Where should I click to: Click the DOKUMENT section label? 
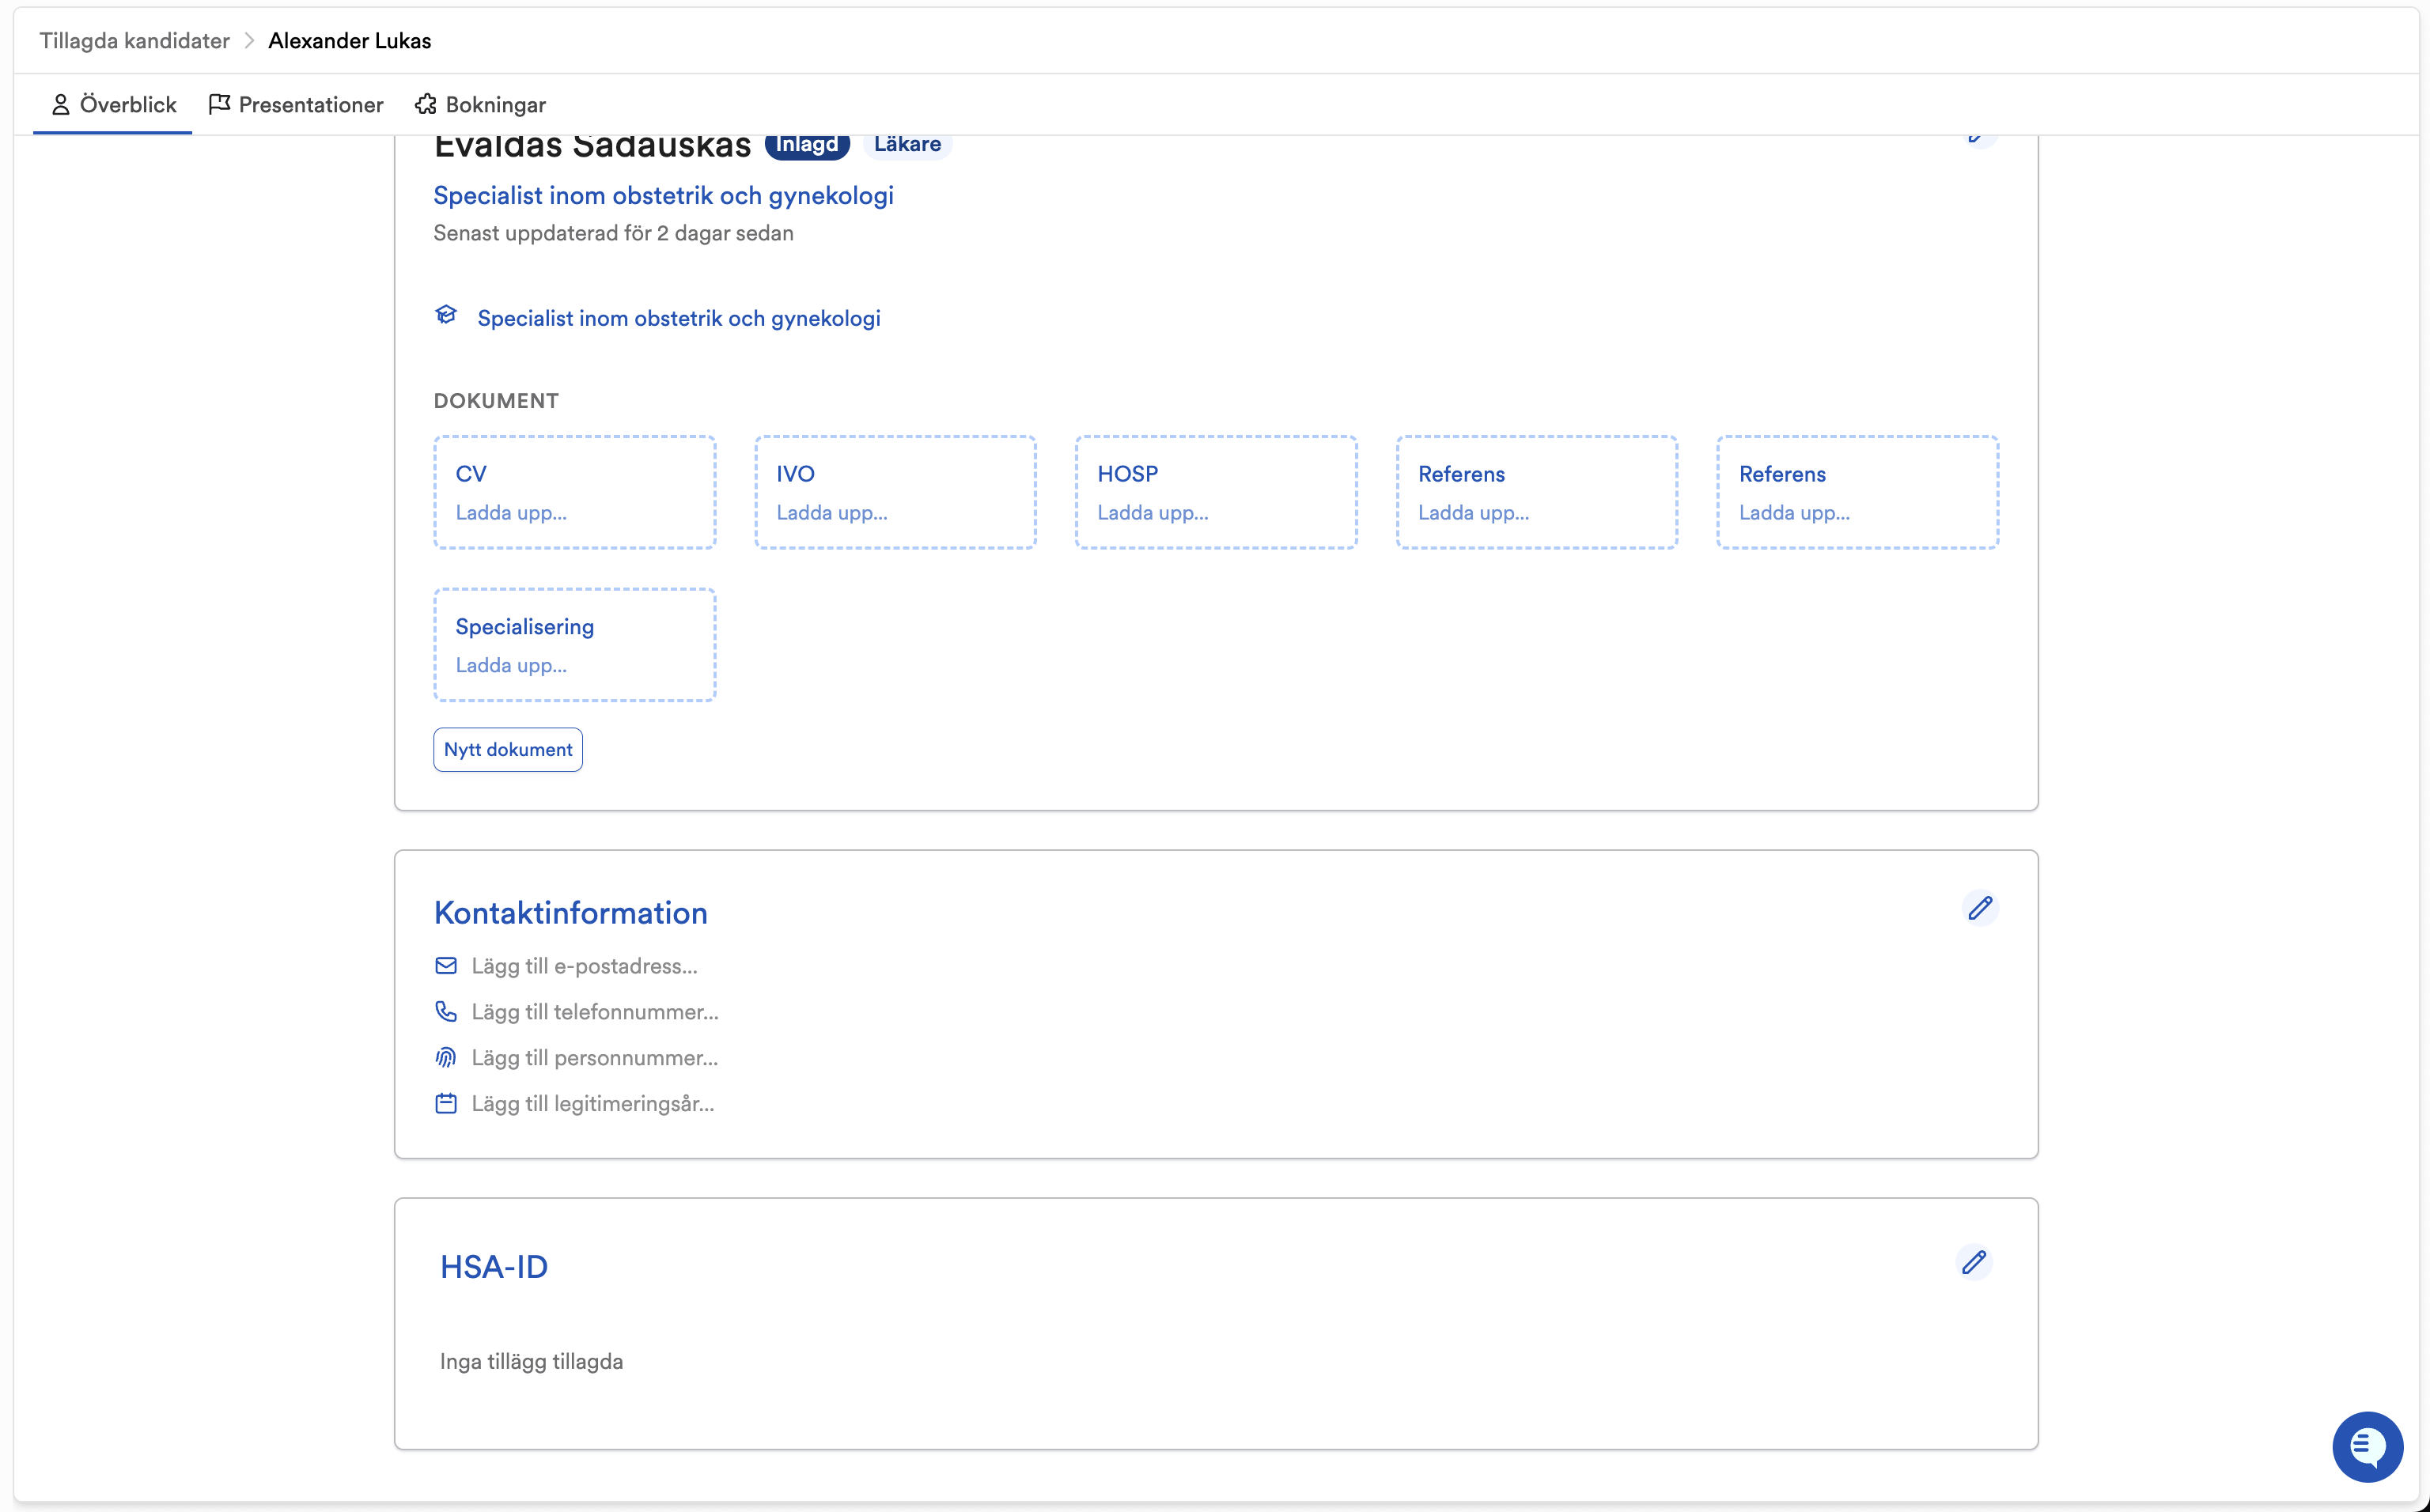[x=496, y=401]
